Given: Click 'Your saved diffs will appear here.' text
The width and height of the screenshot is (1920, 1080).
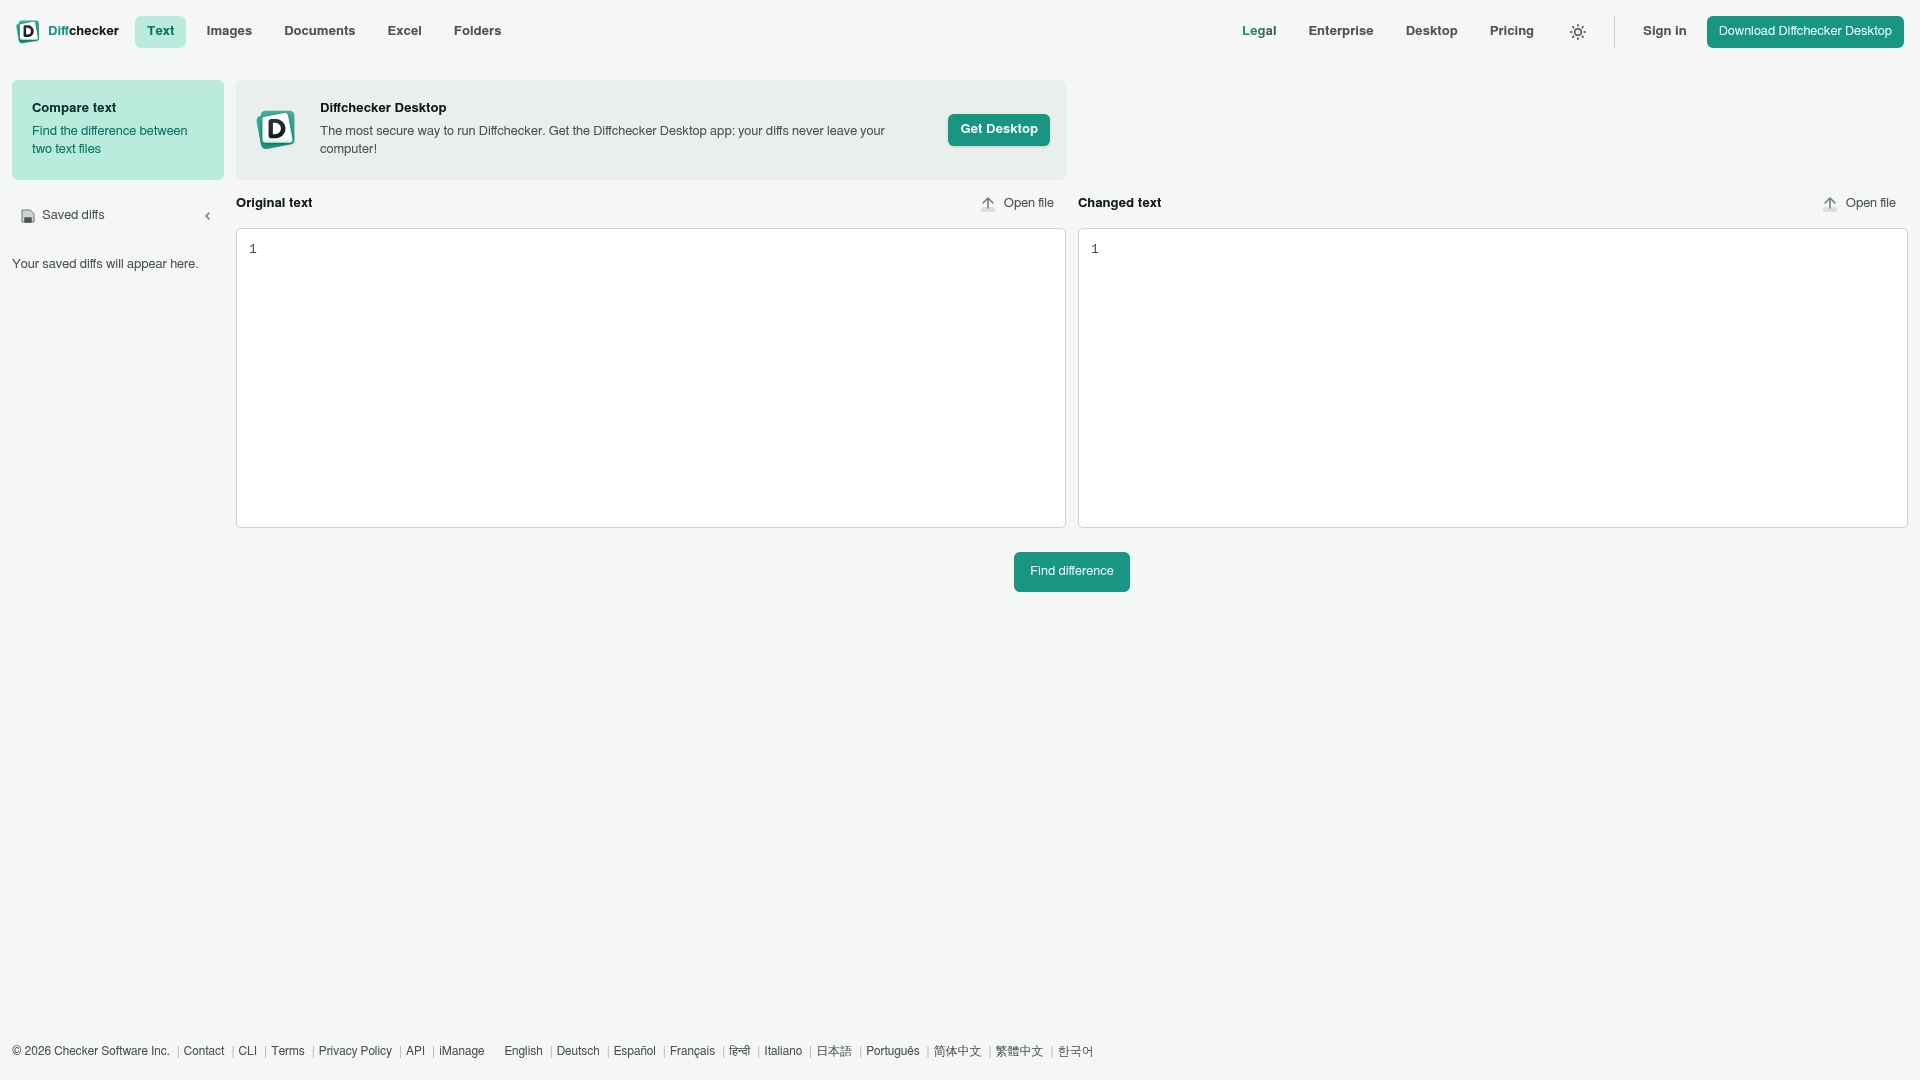Looking at the screenshot, I should pyautogui.click(x=105, y=265).
